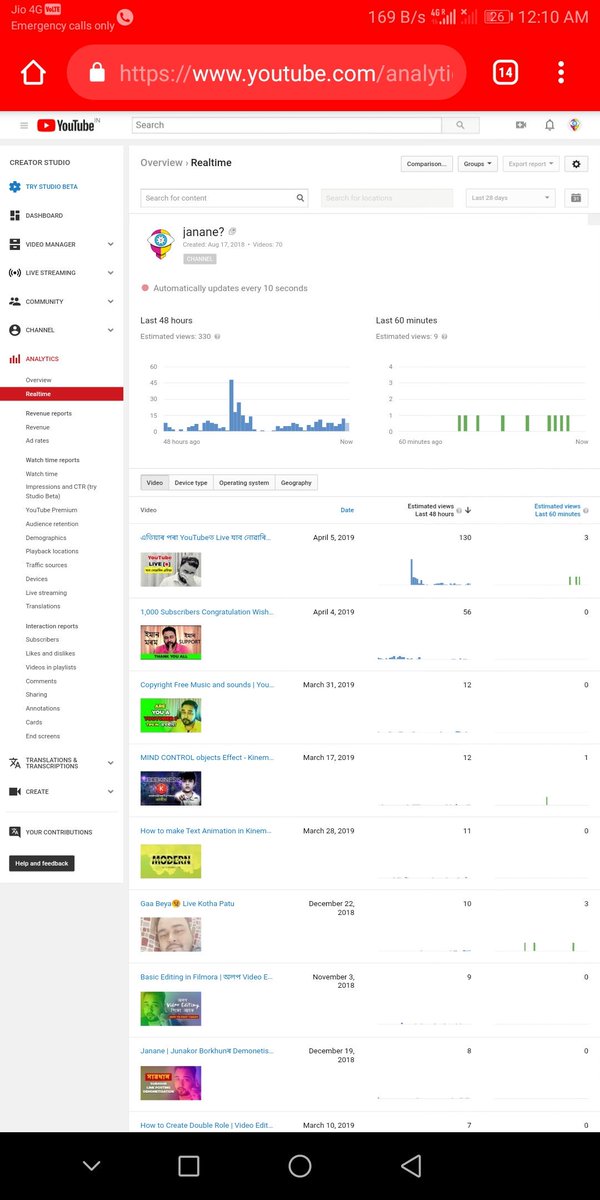Click in the YouTube Search field
The image size is (600, 1200).
point(287,125)
